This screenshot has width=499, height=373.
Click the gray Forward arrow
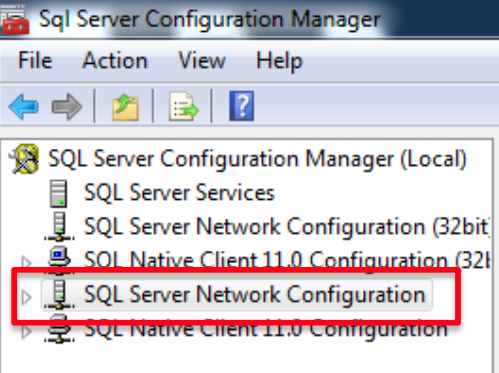[x=67, y=107]
